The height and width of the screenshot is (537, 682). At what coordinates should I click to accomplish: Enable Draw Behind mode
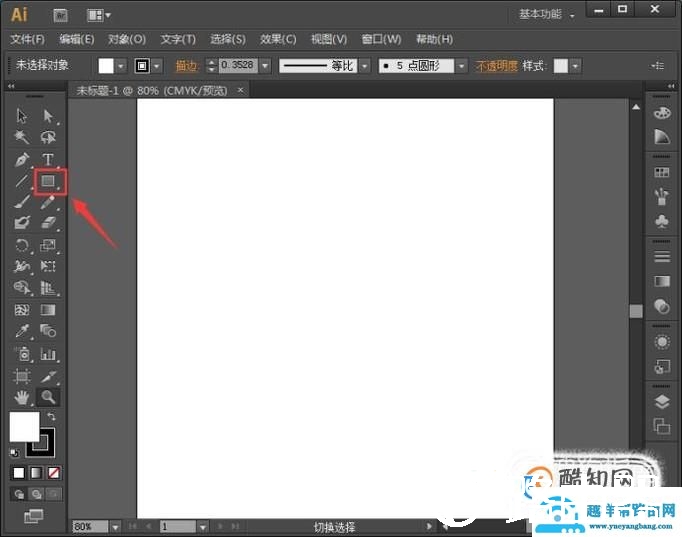36,494
